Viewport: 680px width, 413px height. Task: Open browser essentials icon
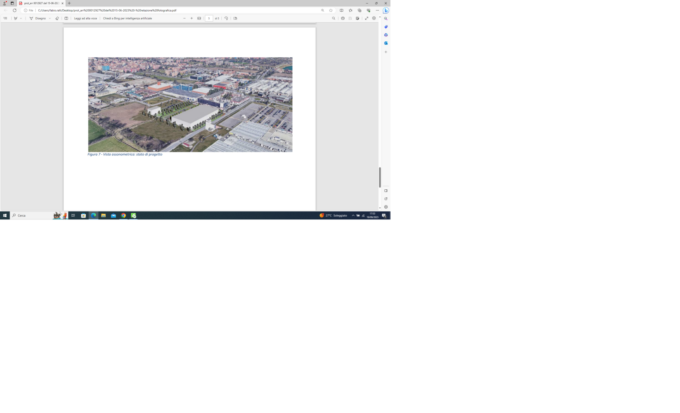click(x=369, y=10)
